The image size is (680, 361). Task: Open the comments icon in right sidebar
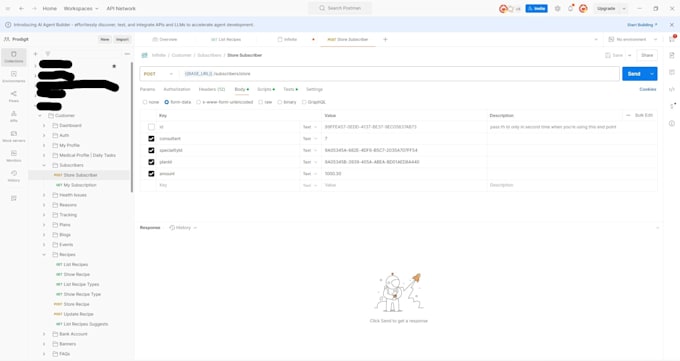point(672,72)
